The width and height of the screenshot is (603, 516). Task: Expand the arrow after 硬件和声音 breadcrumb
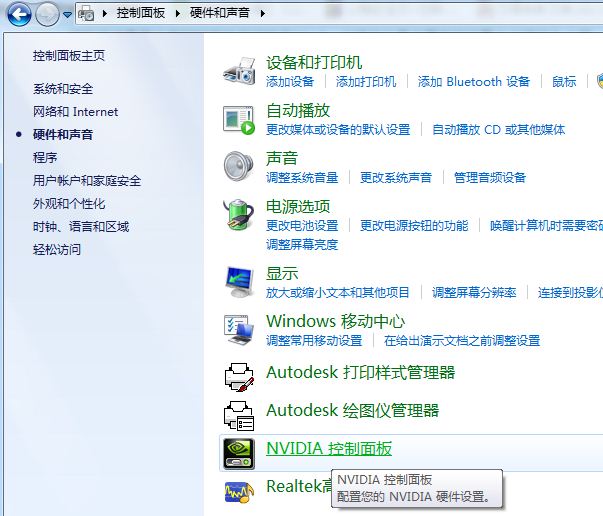tap(263, 14)
